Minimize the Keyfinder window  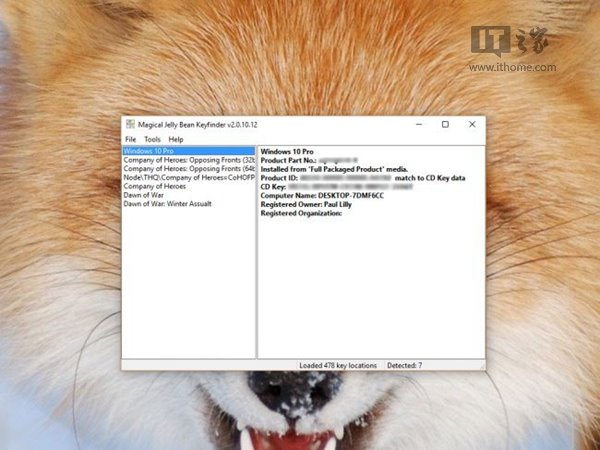click(419, 124)
